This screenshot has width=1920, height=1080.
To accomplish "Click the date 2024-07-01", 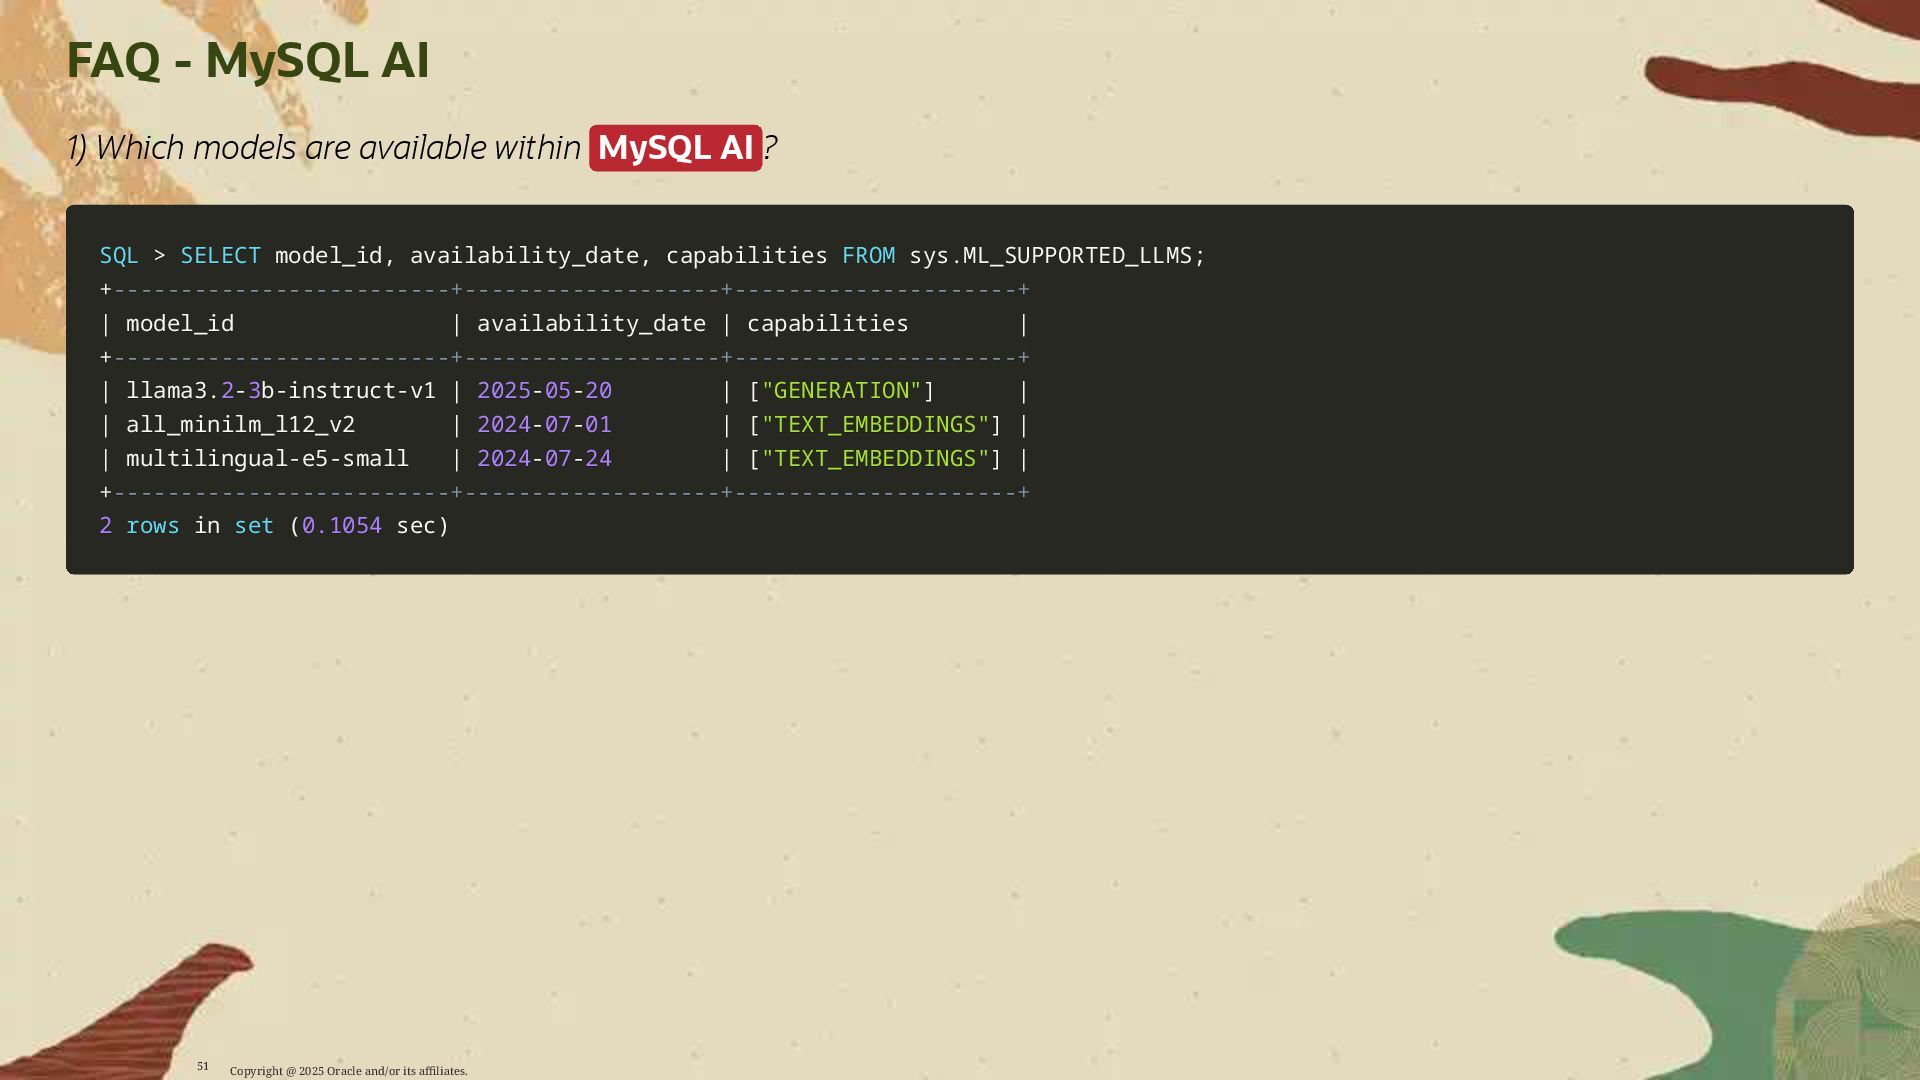I will pyautogui.click(x=544, y=425).
